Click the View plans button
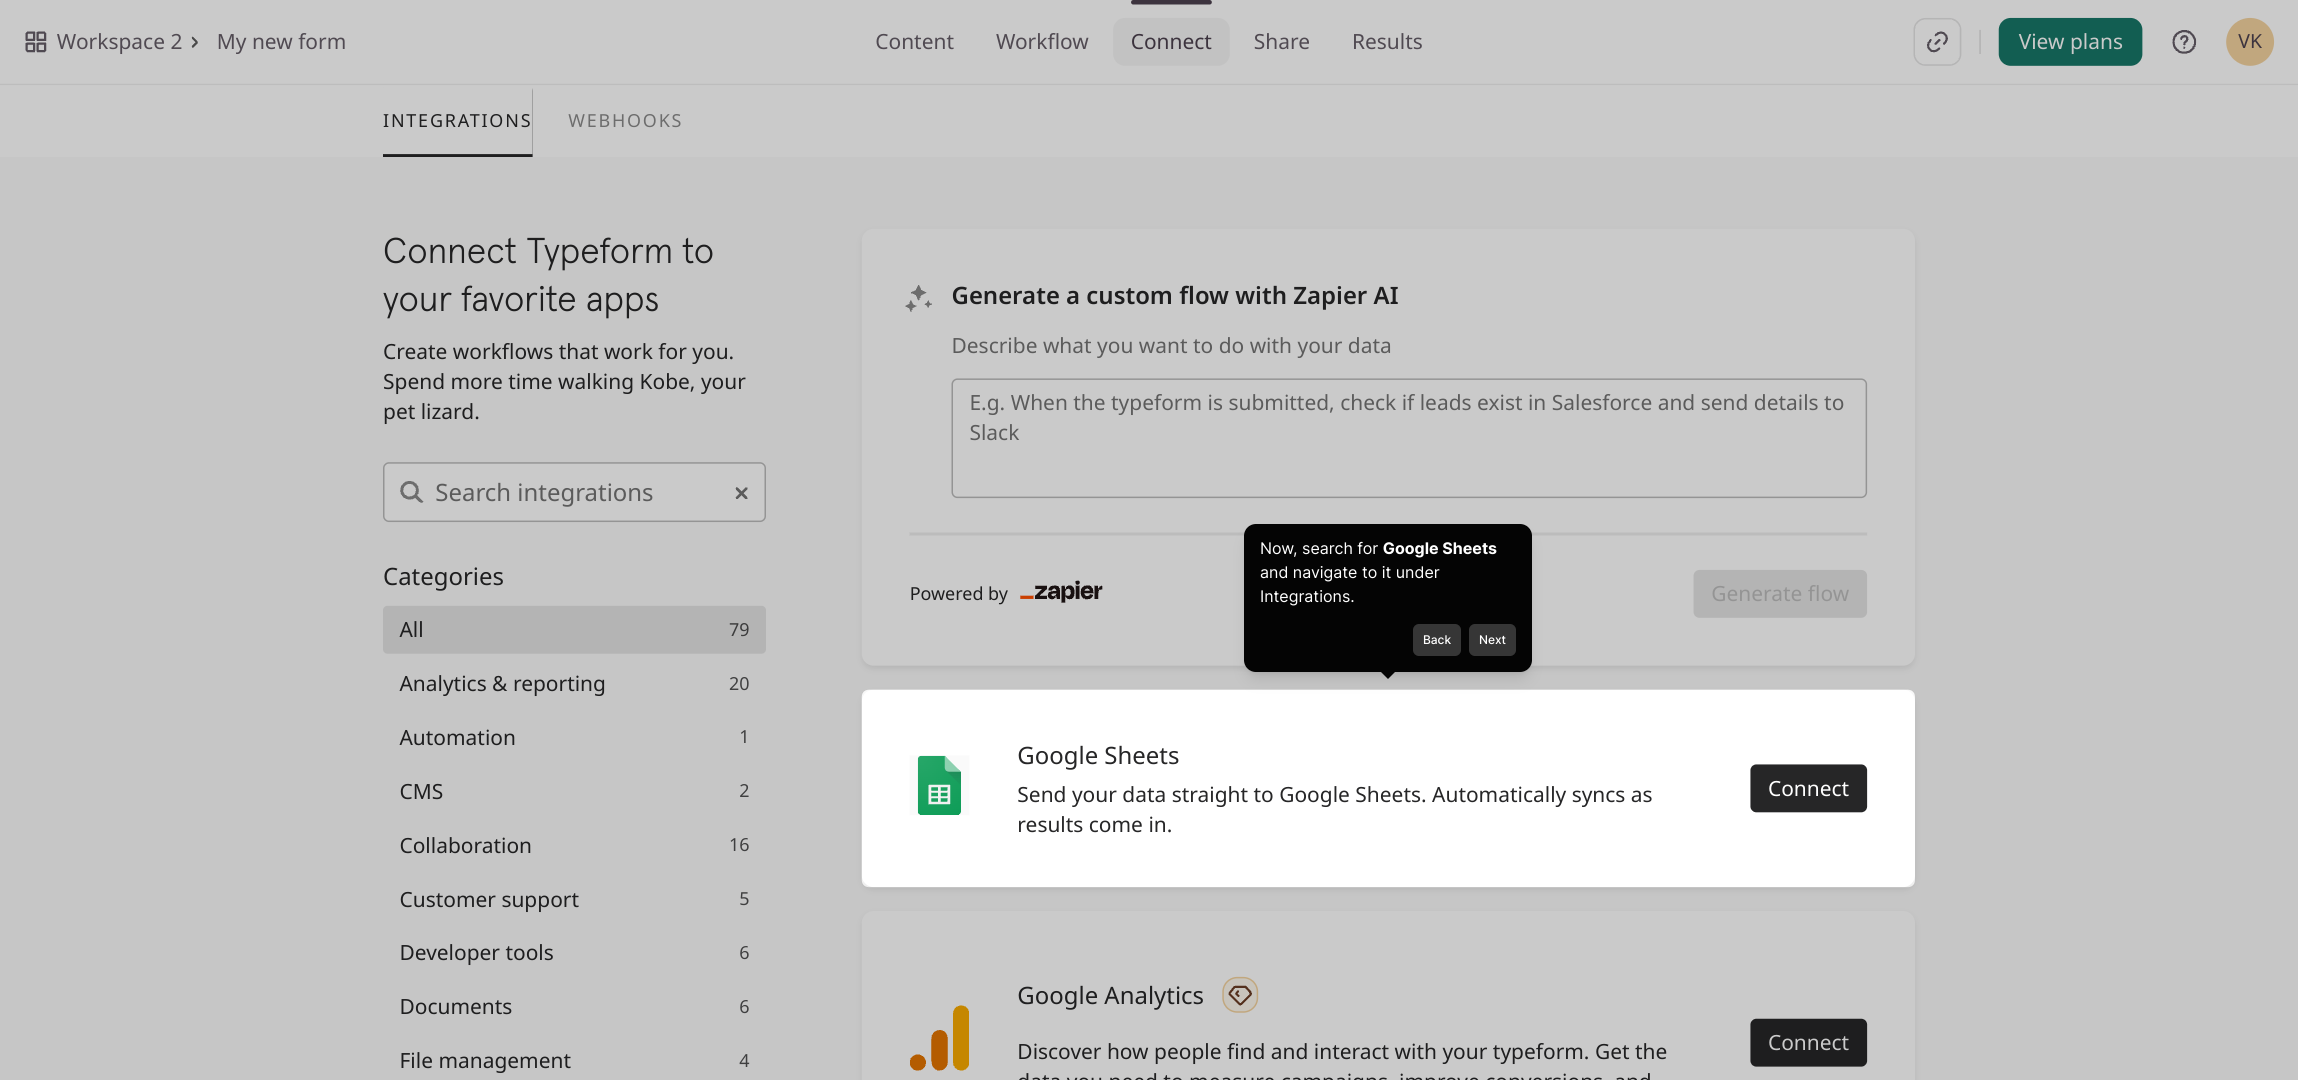 coord(2070,42)
